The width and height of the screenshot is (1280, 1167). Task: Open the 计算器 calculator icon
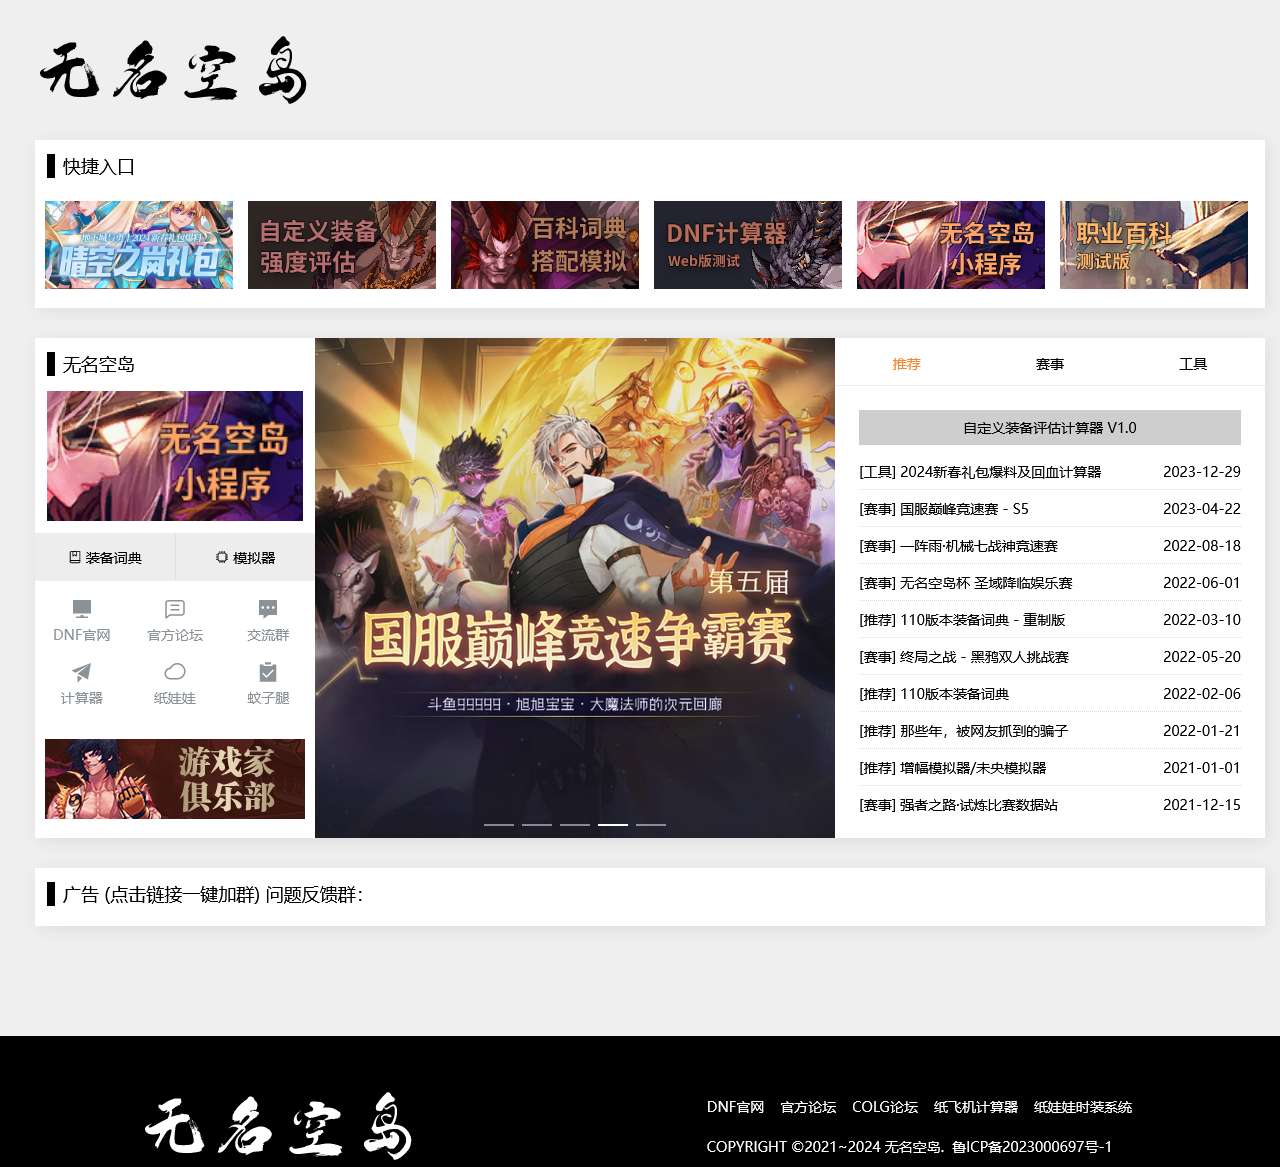82,684
